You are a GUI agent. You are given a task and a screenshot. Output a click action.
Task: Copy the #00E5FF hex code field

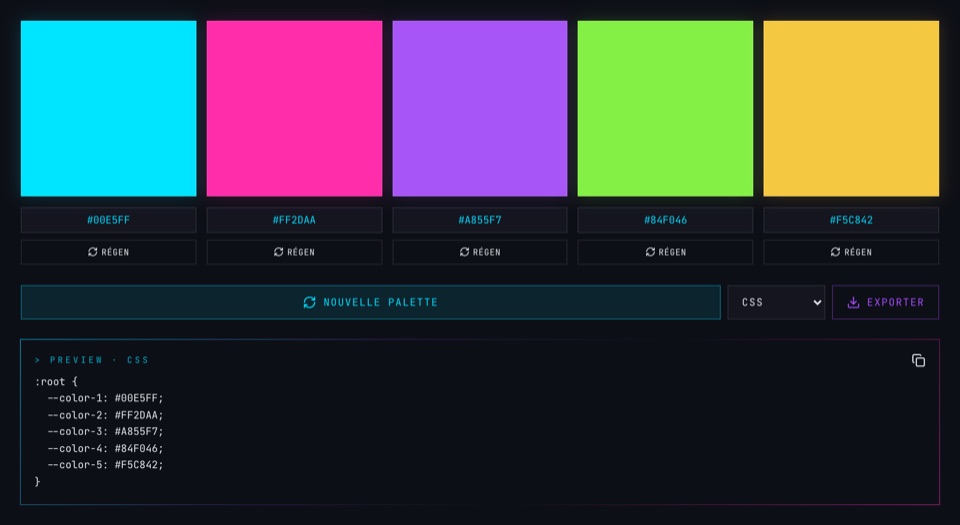coord(108,220)
